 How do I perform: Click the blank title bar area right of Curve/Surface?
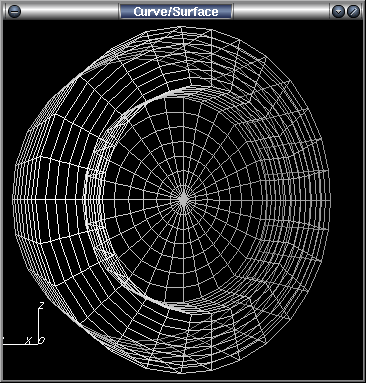[x=282, y=12]
